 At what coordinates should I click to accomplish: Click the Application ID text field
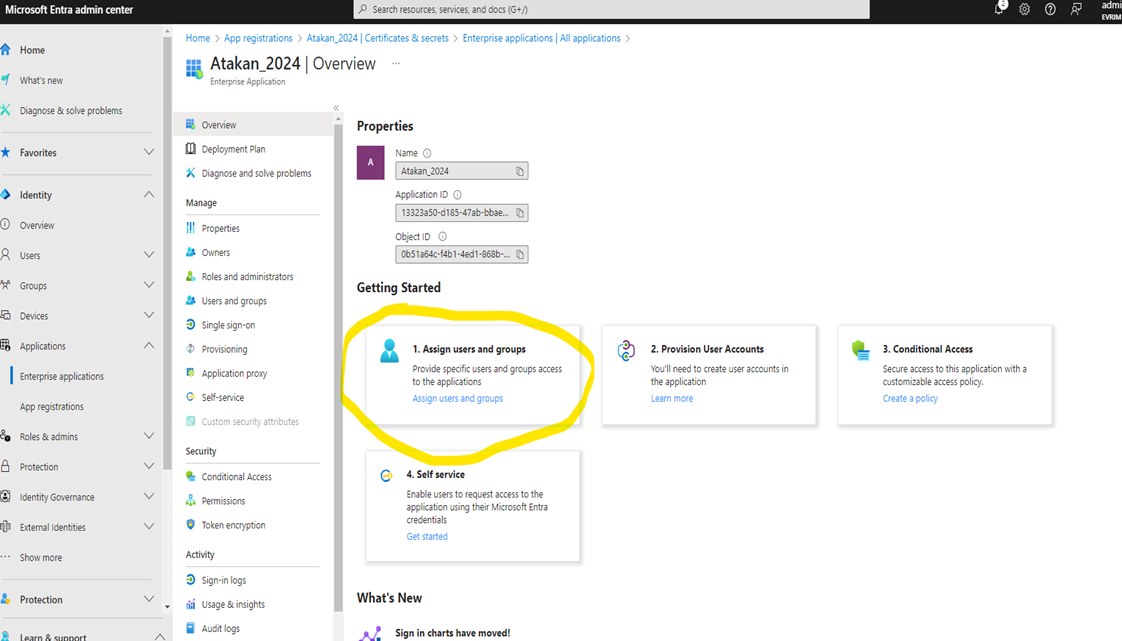click(462, 212)
